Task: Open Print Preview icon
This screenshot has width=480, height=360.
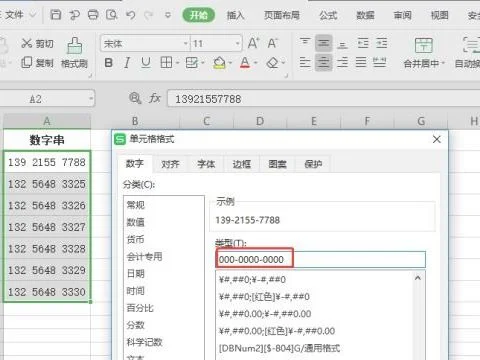Action: pyautogui.click(x=112, y=15)
